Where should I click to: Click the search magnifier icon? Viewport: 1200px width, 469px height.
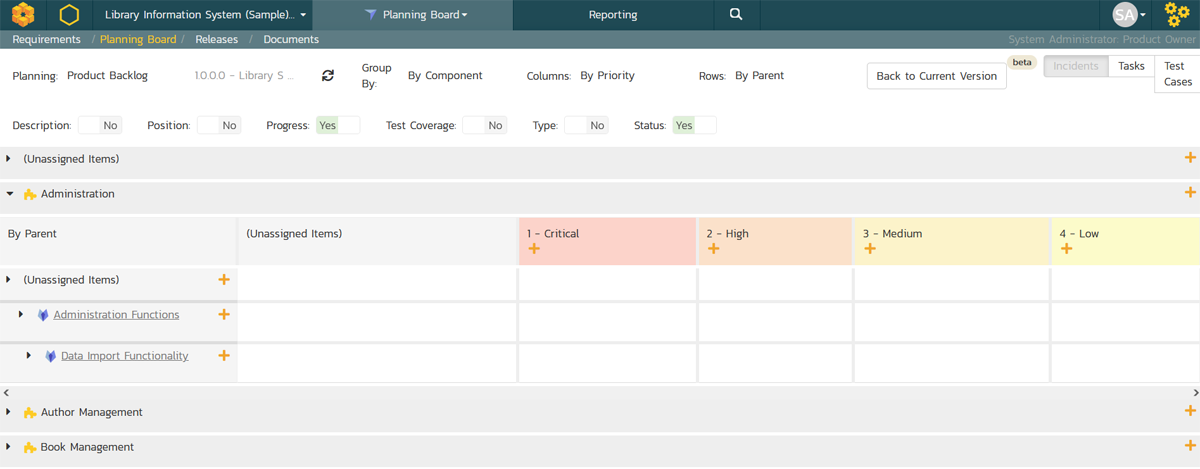(736, 15)
